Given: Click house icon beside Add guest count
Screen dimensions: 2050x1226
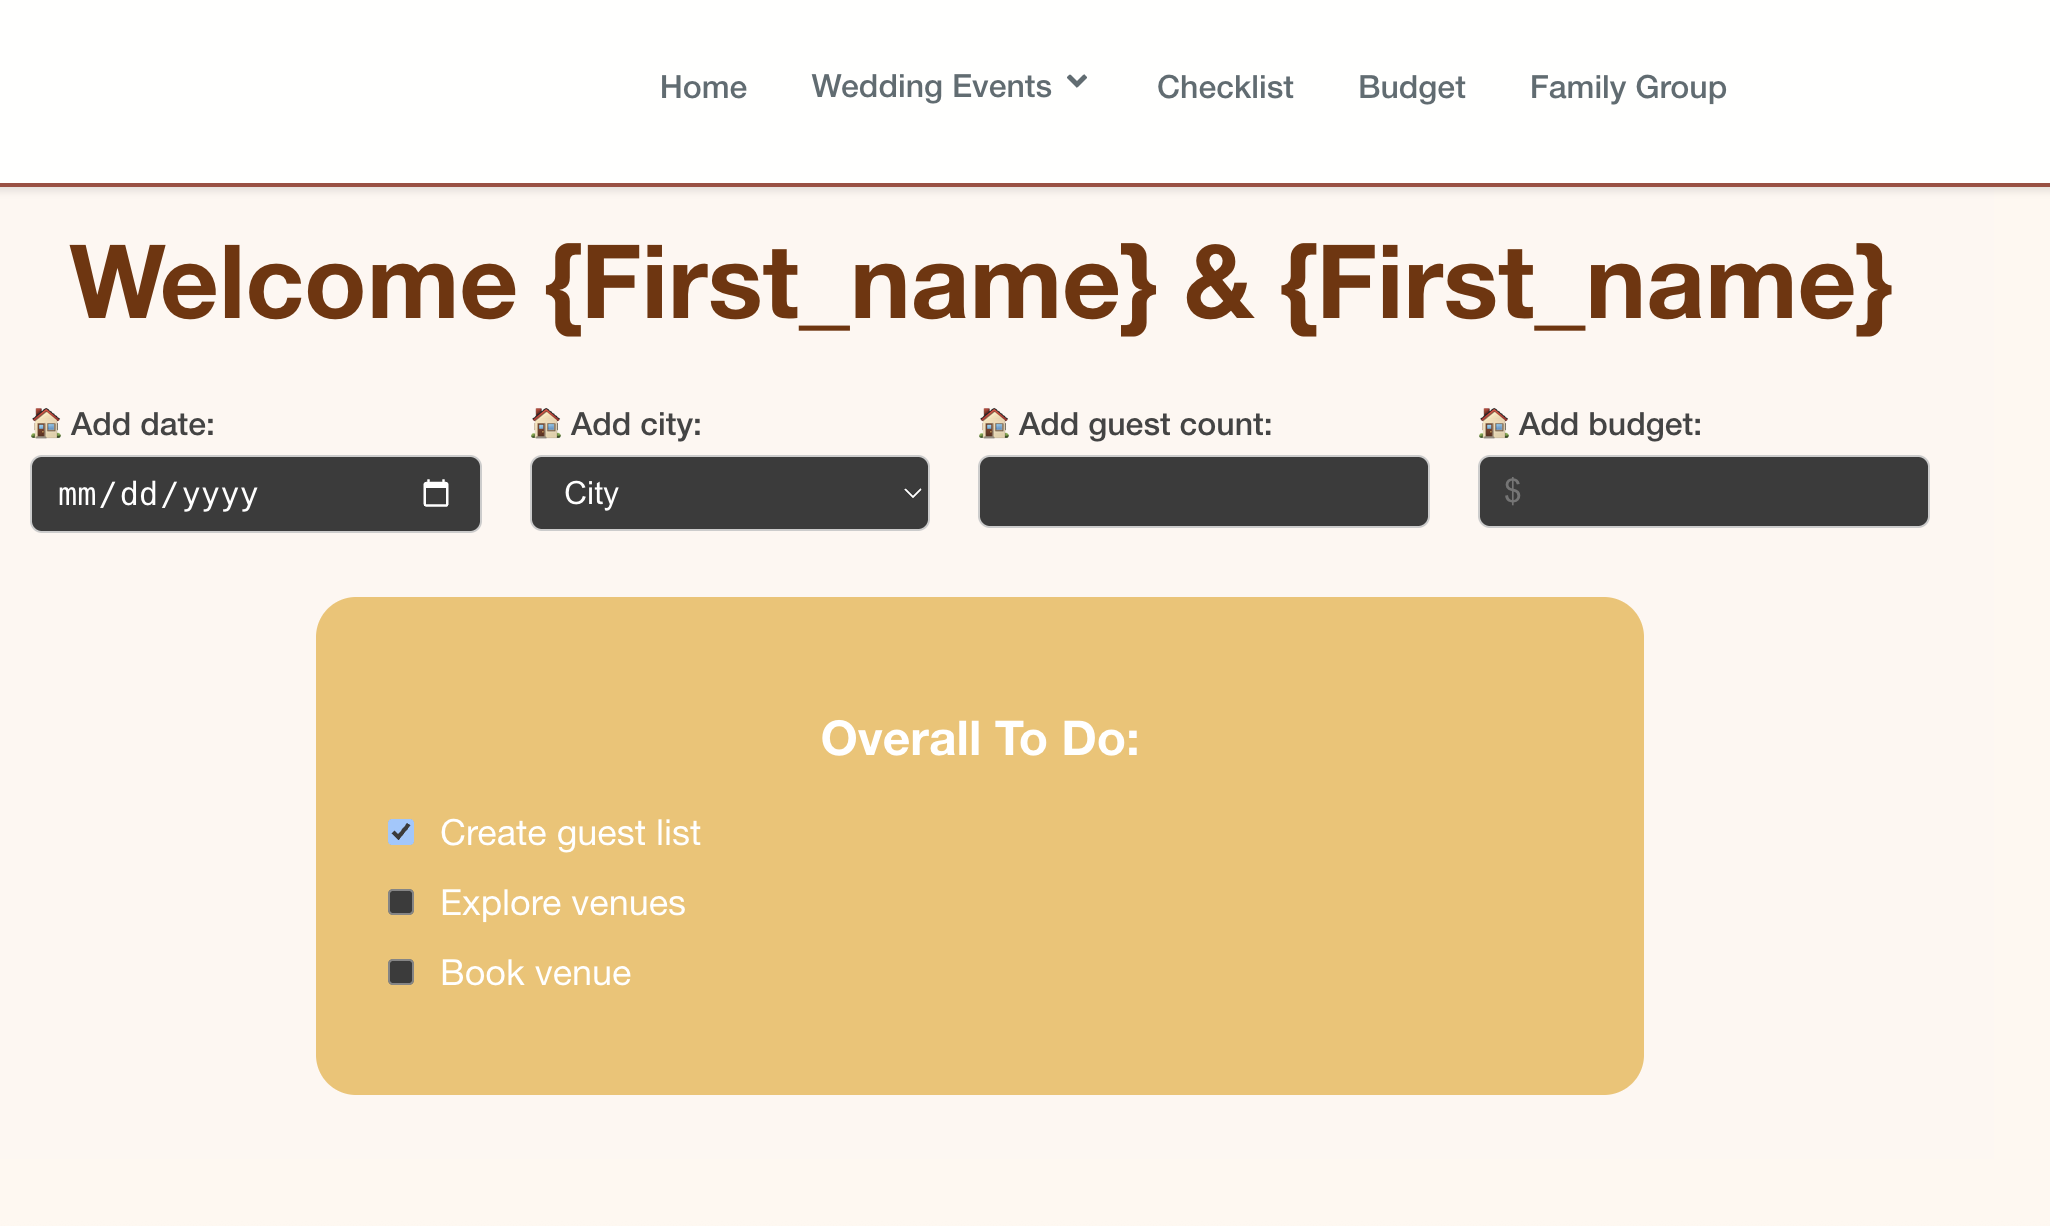Looking at the screenshot, I should point(994,424).
